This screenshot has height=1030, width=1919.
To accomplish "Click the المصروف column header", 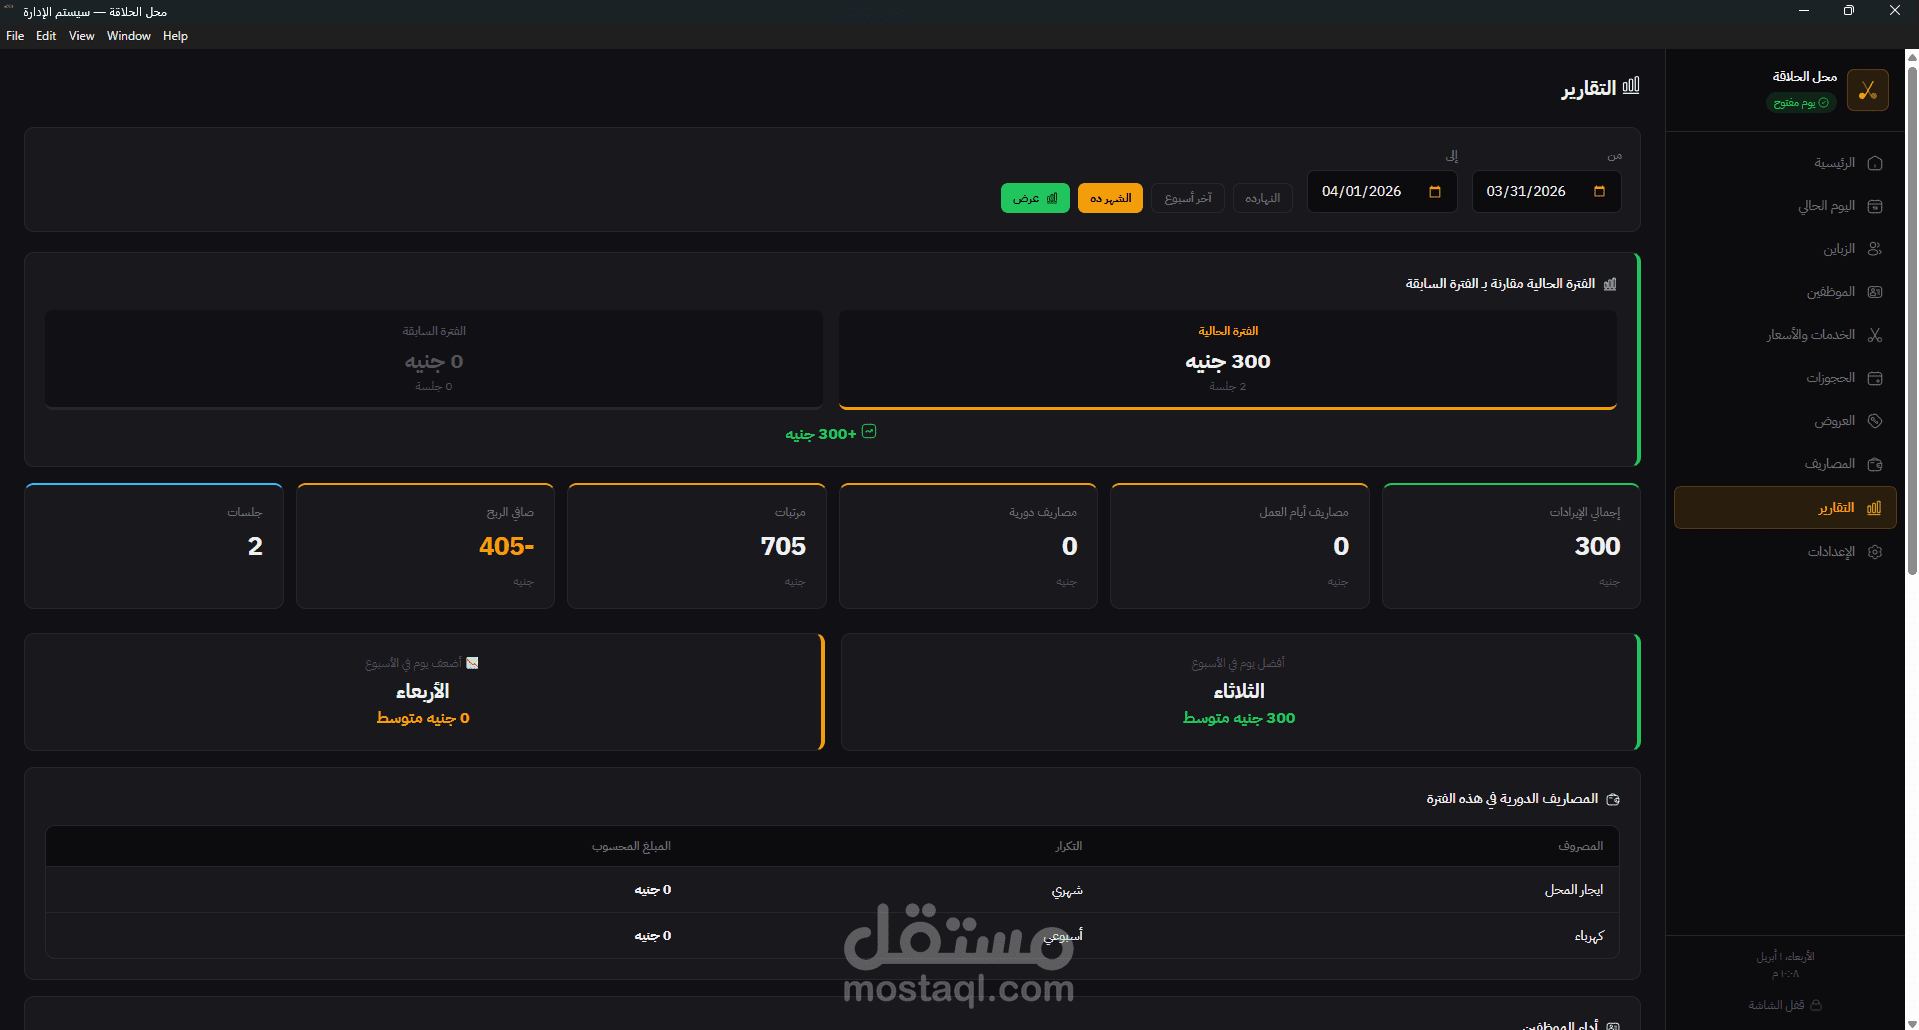I will [x=1581, y=846].
